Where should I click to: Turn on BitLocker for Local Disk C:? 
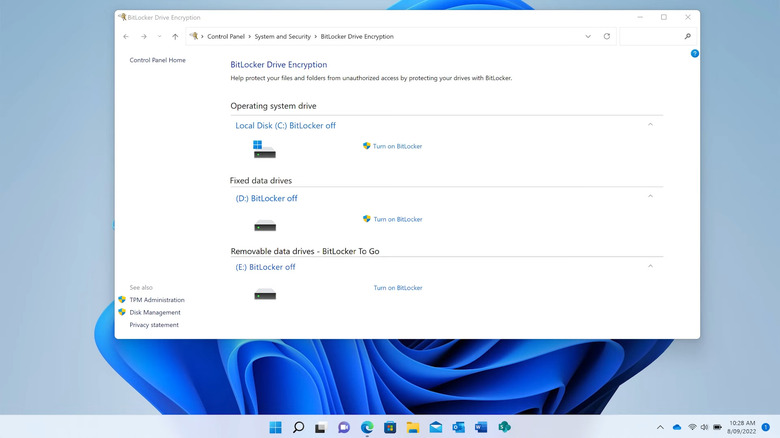397,146
